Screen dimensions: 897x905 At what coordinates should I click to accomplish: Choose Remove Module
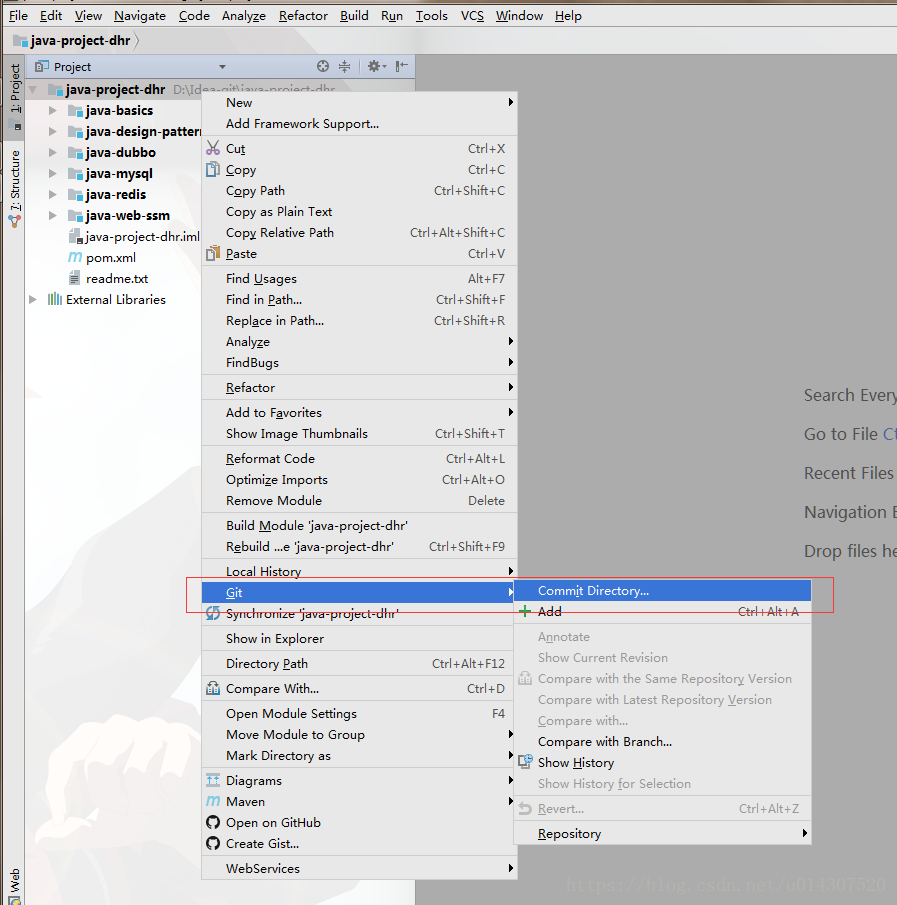[x=359, y=500]
